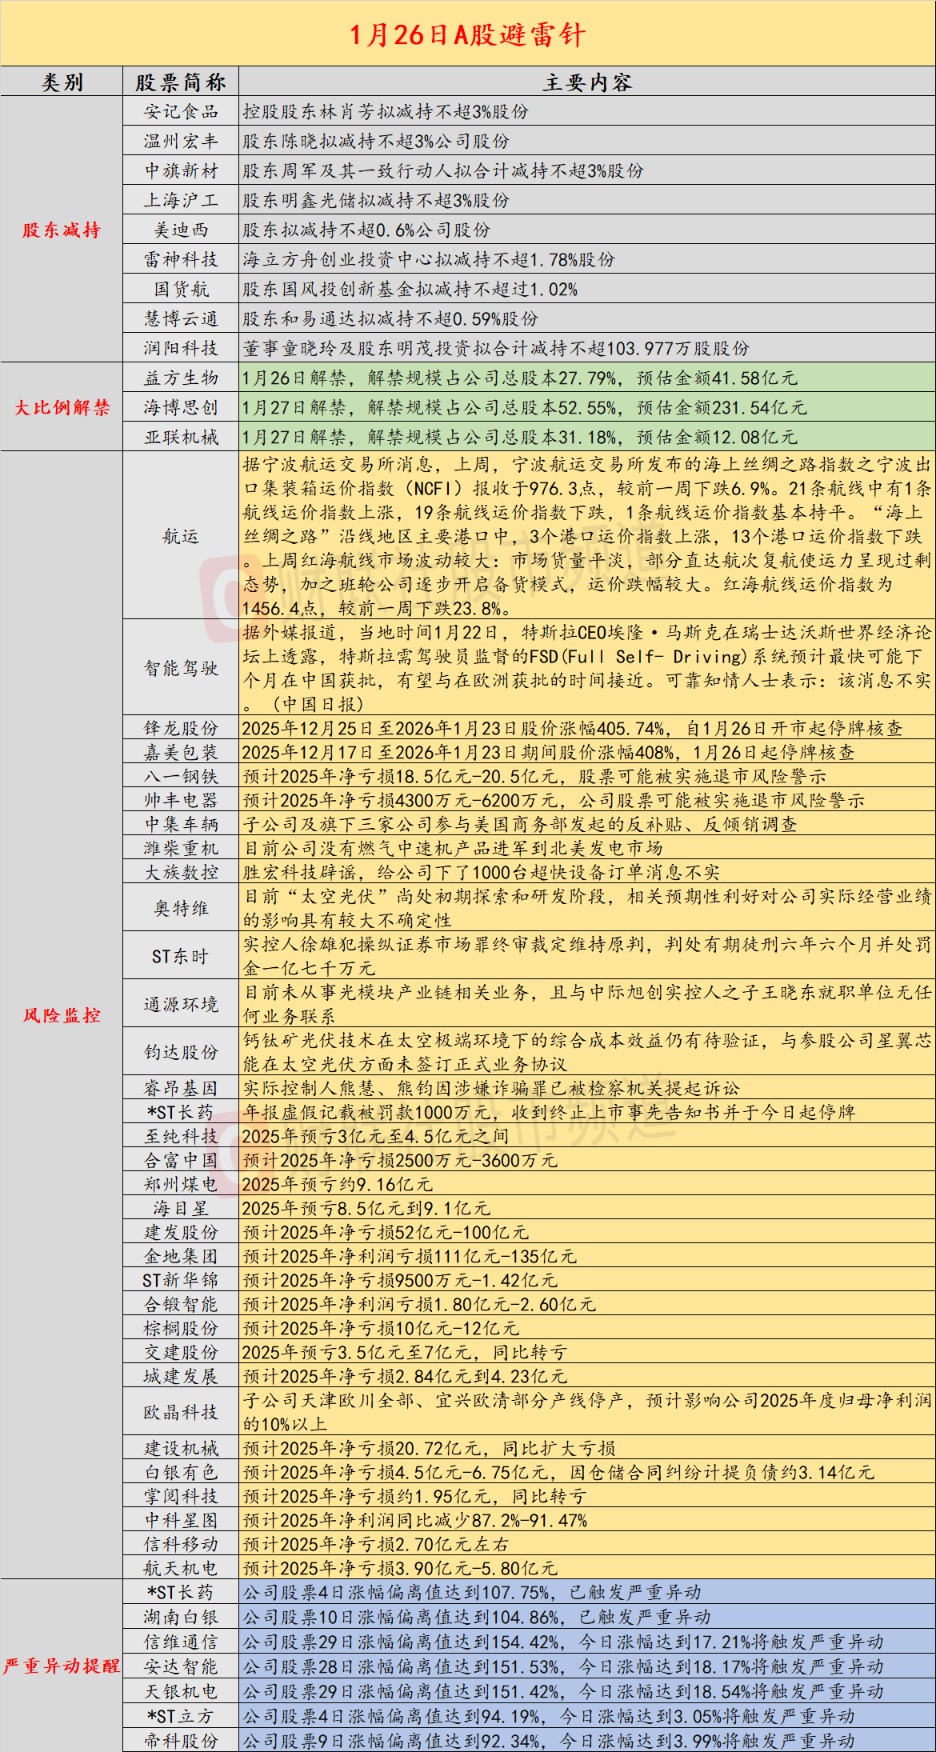This screenshot has width=936, height=1752.
Task: Select the 海博思创 stock name cell
Action: [x=180, y=407]
